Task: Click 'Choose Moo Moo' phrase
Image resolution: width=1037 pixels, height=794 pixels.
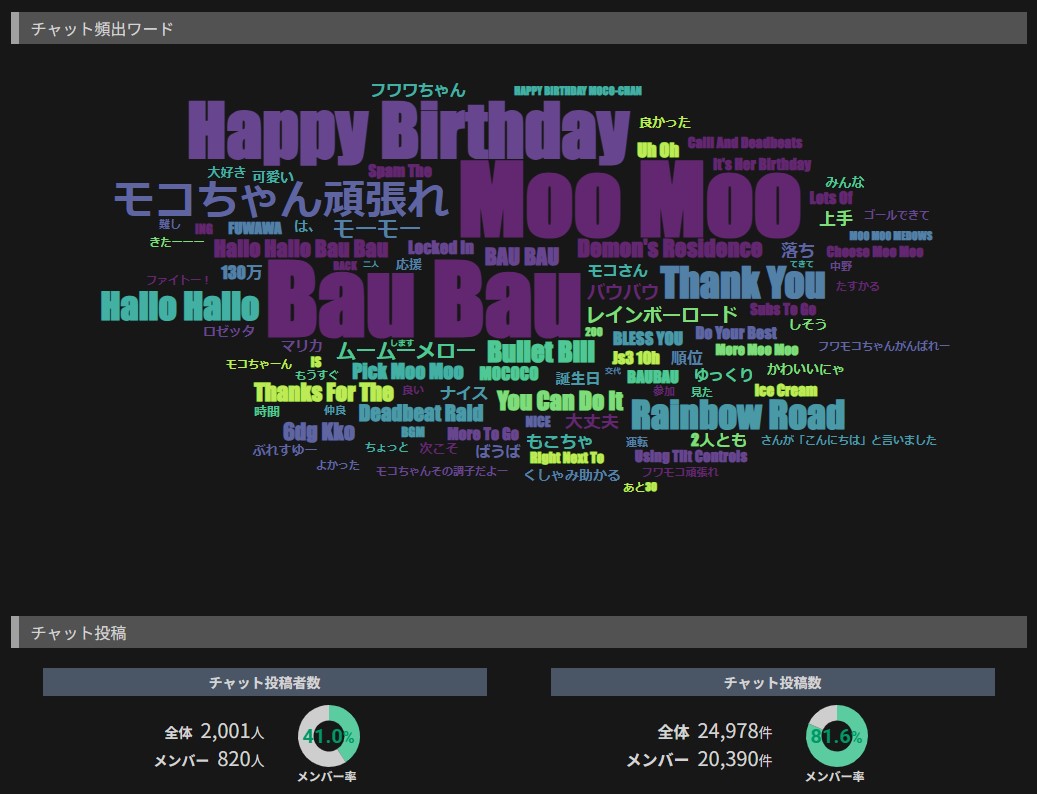Action: click(874, 252)
